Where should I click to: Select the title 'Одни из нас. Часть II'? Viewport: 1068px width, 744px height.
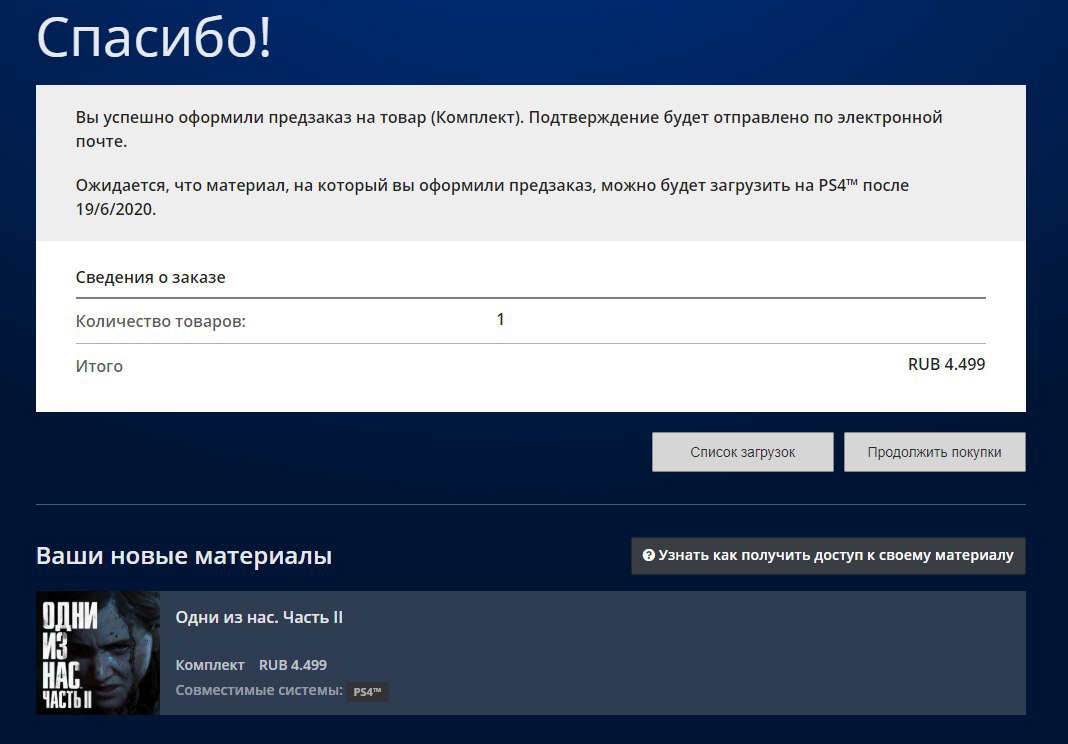pos(259,617)
